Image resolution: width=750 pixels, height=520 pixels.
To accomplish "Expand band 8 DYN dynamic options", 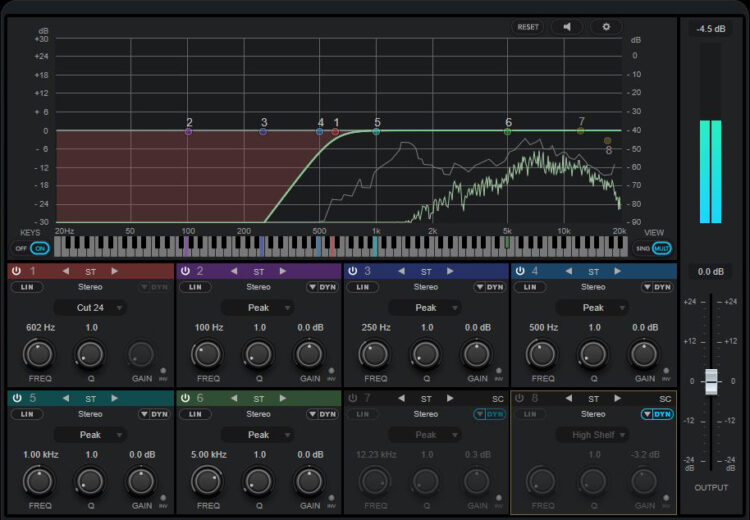I will point(647,414).
